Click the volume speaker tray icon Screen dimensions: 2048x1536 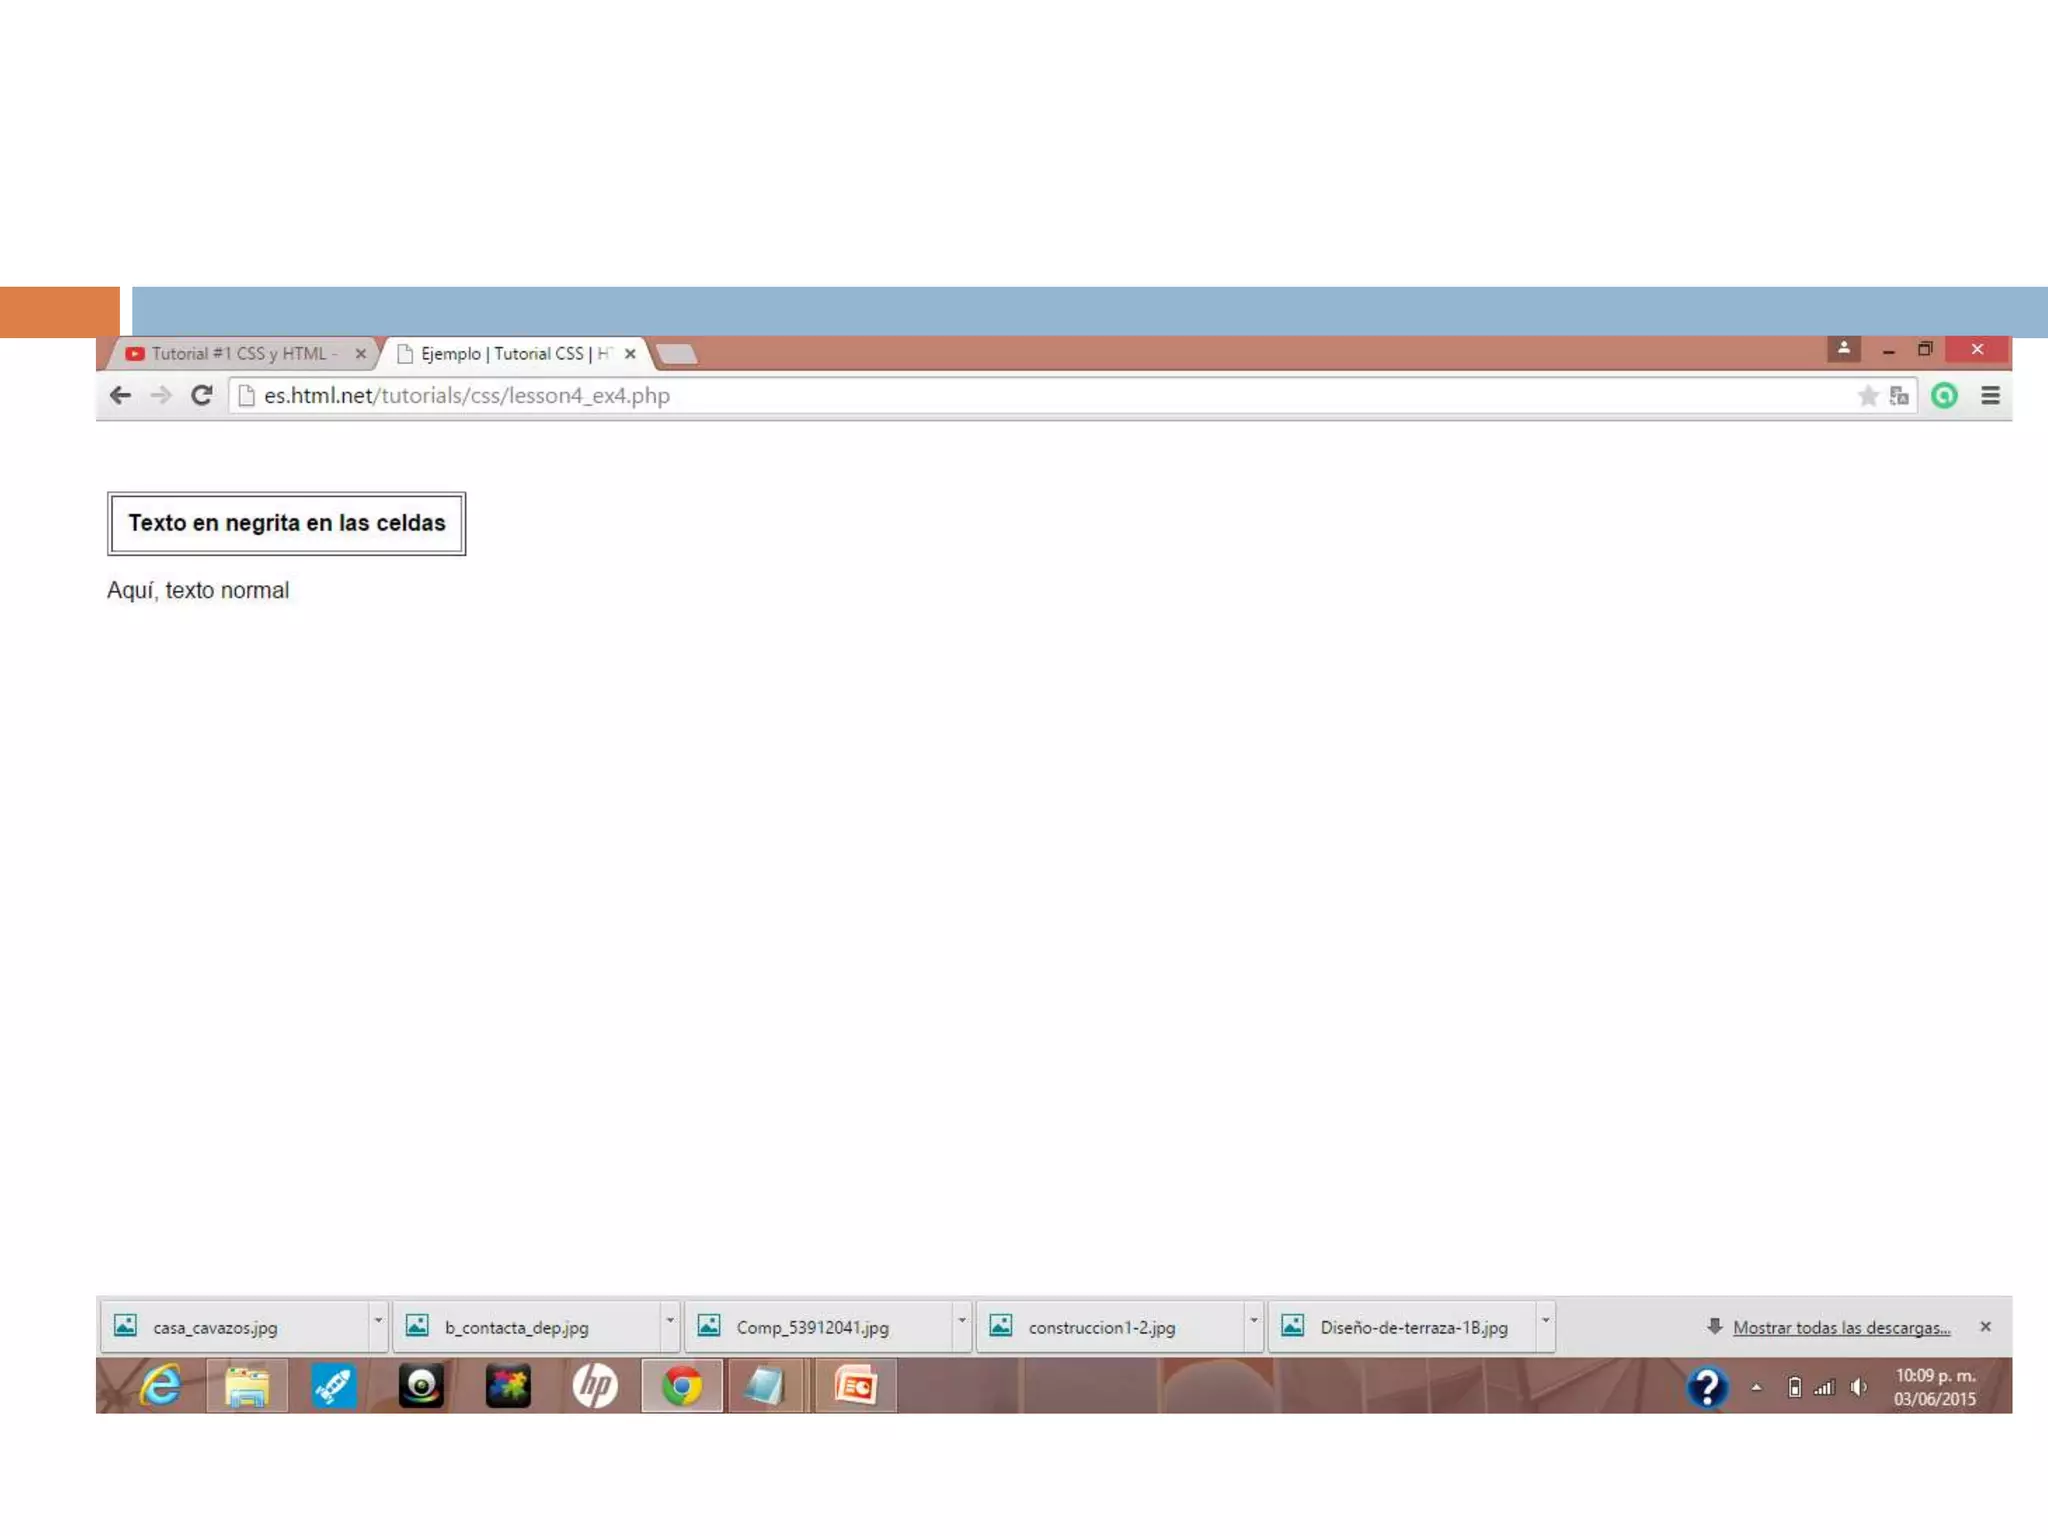pos(1858,1387)
